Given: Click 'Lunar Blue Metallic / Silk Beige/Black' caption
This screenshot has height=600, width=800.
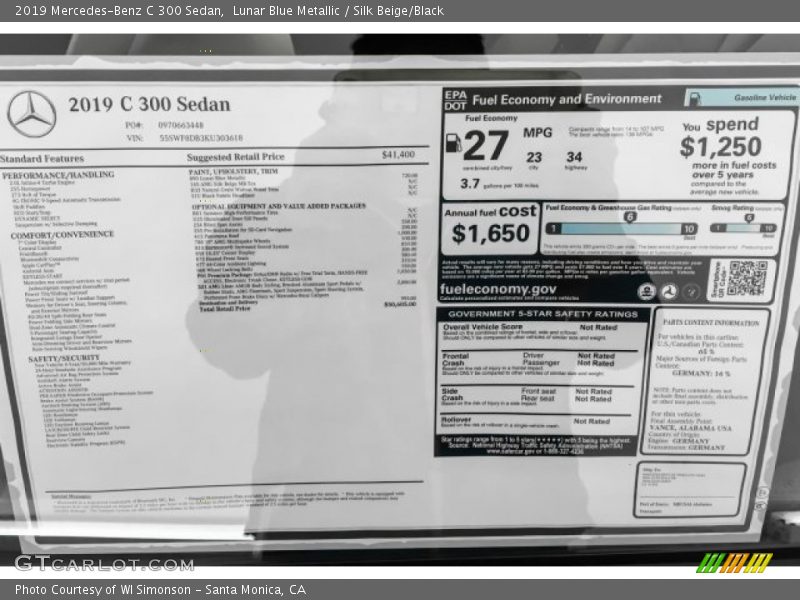Looking at the screenshot, I should pyautogui.click(x=338, y=11).
